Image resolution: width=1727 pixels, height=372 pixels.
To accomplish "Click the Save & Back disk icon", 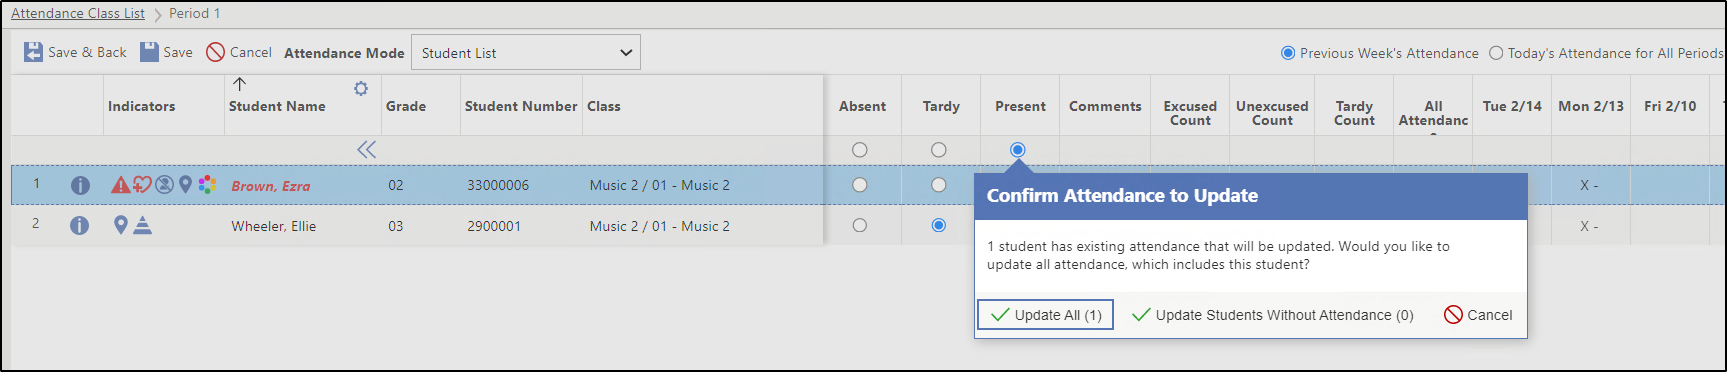I will point(33,52).
